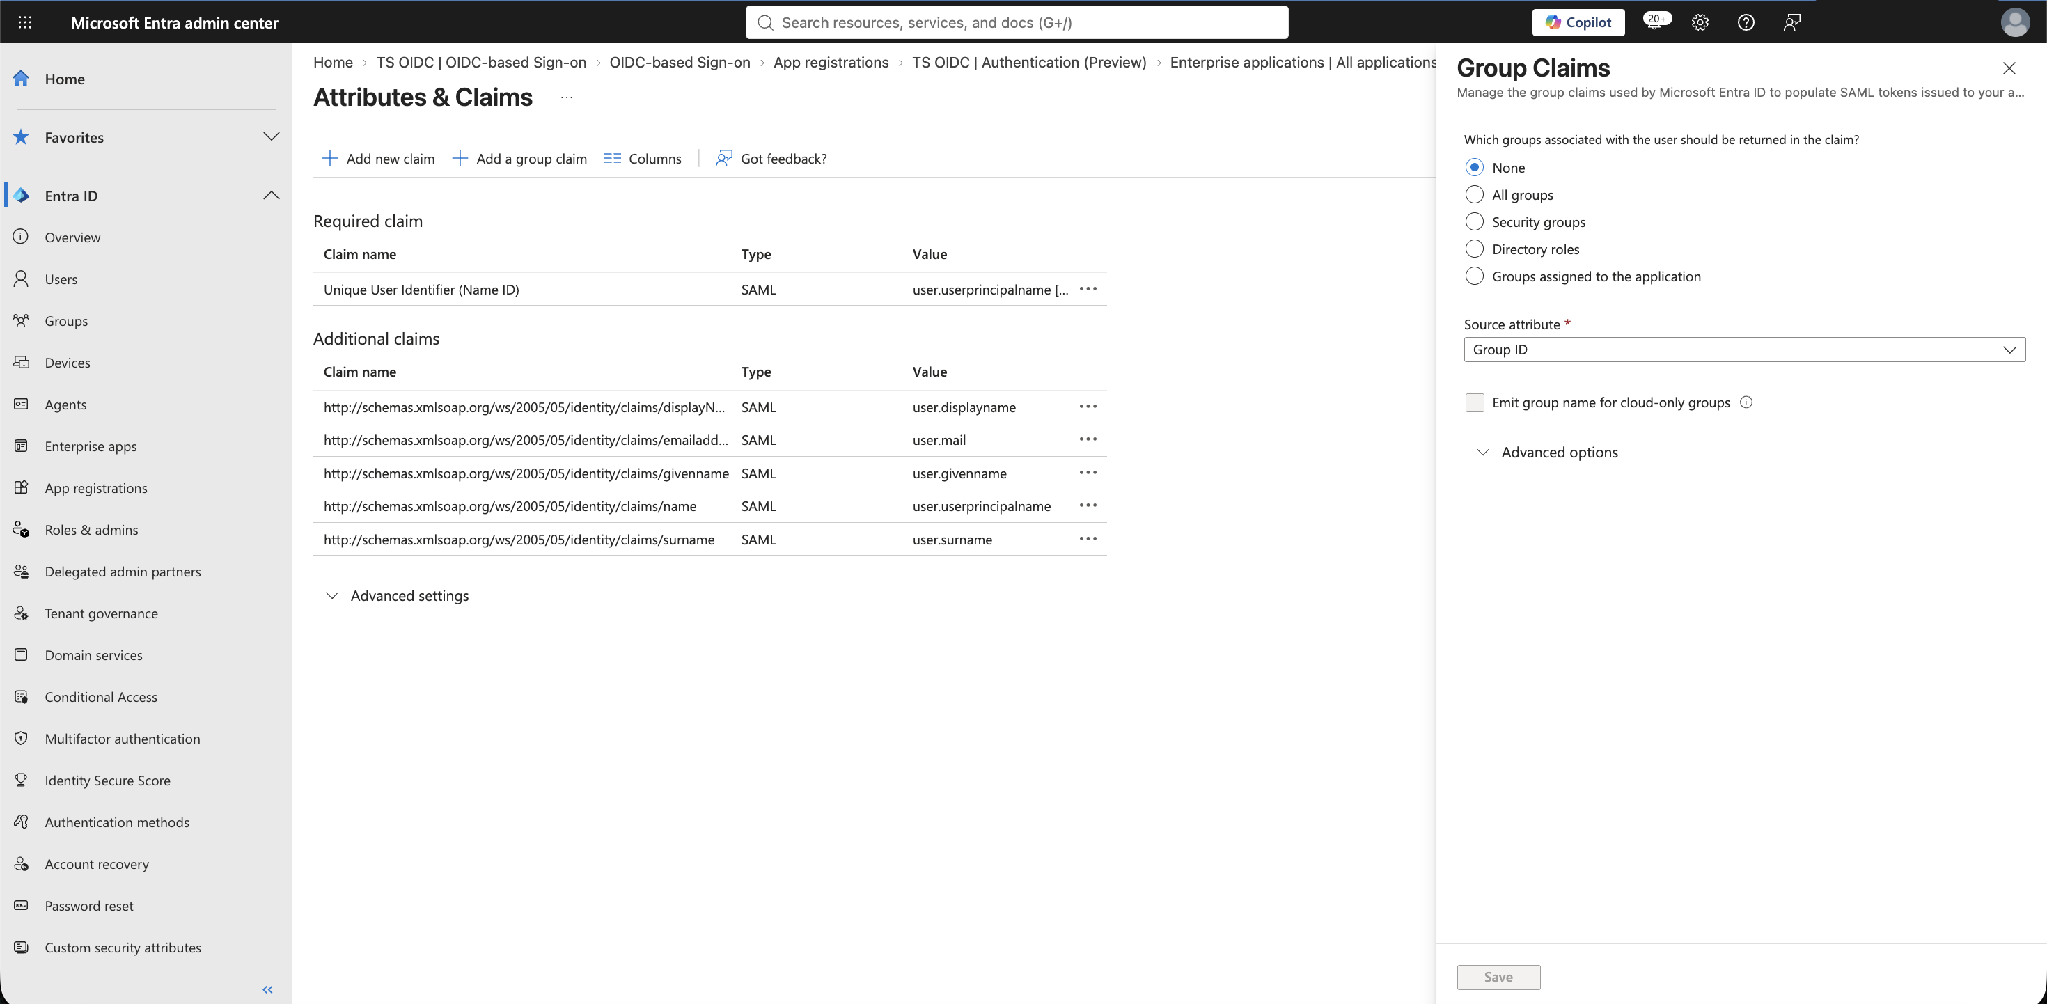Open the account avatar menu

click(2015, 22)
